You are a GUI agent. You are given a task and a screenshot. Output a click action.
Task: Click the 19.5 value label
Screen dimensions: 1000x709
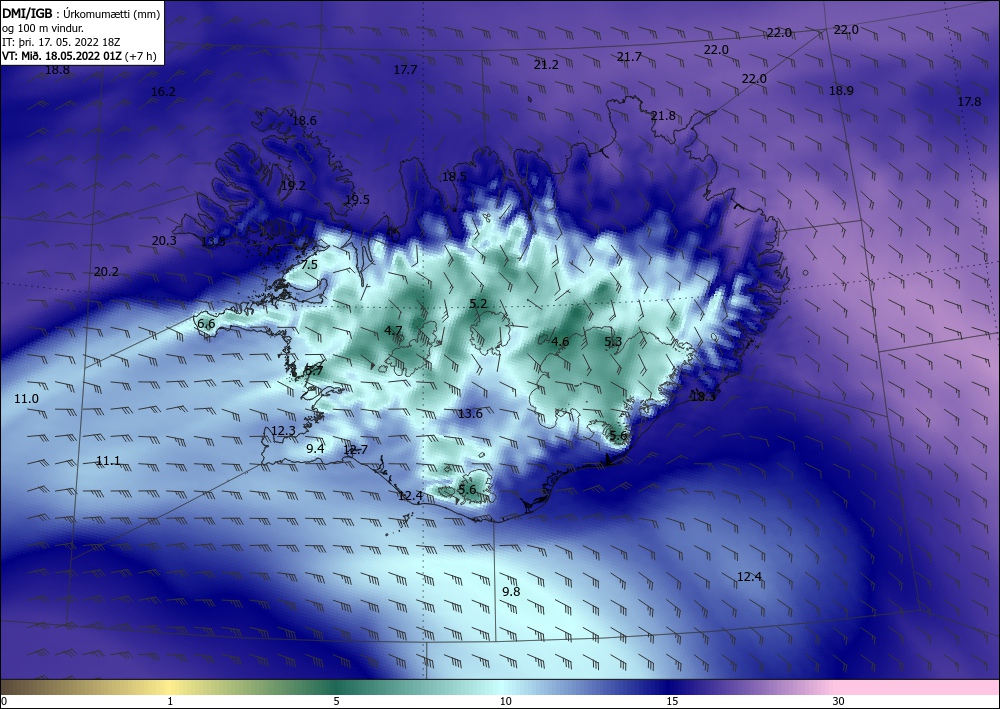pos(357,200)
